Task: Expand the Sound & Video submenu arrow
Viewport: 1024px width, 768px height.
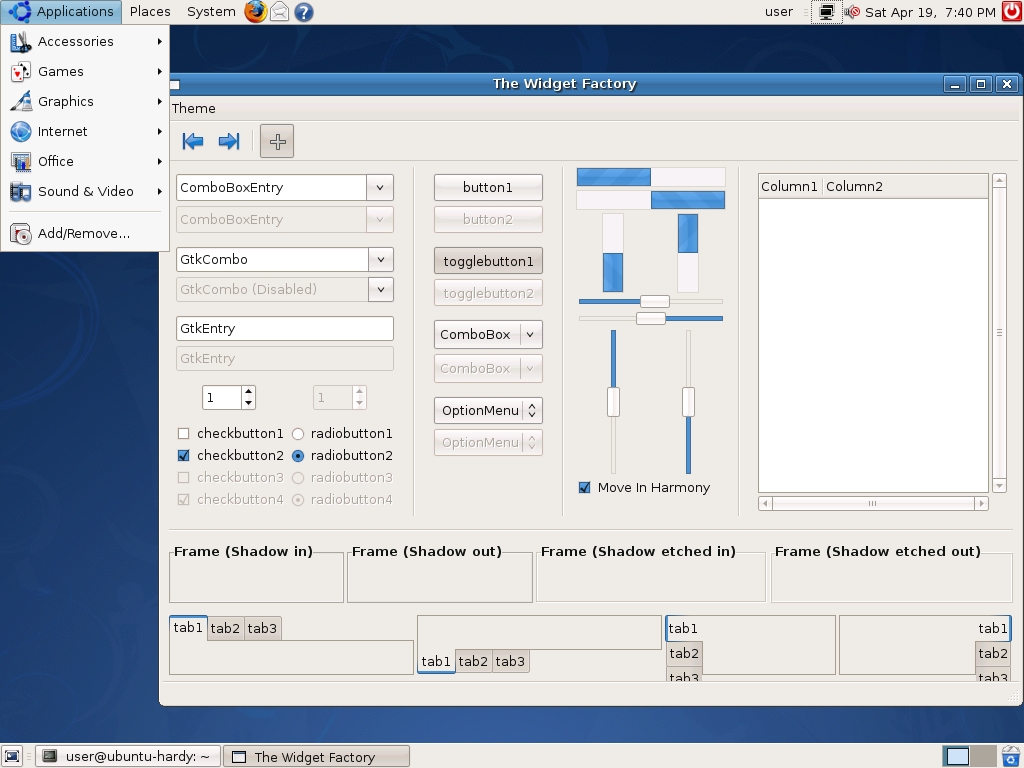Action: click(159, 192)
